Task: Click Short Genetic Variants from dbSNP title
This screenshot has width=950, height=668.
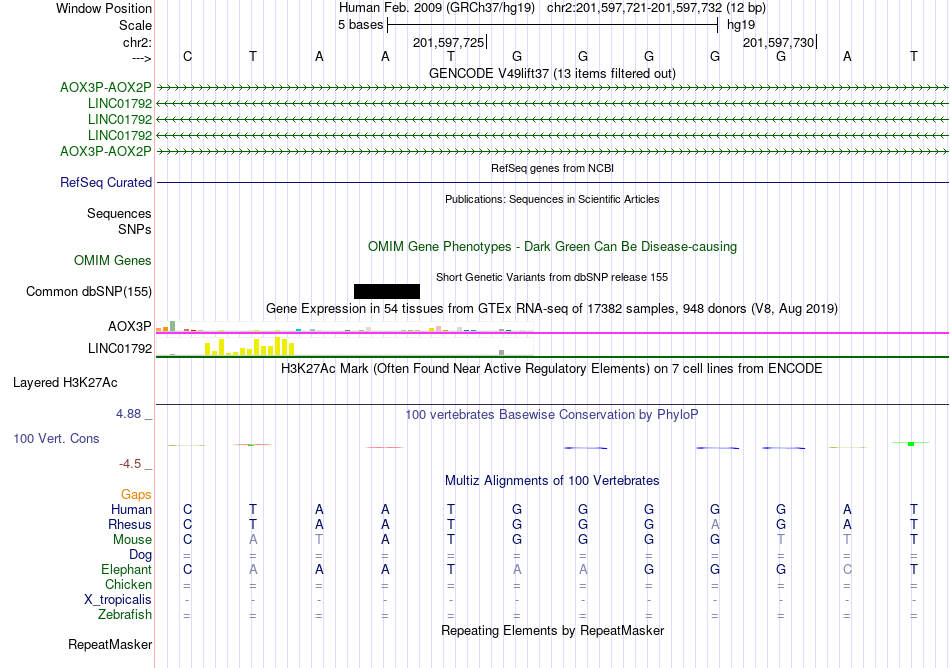Action: tap(552, 277)
